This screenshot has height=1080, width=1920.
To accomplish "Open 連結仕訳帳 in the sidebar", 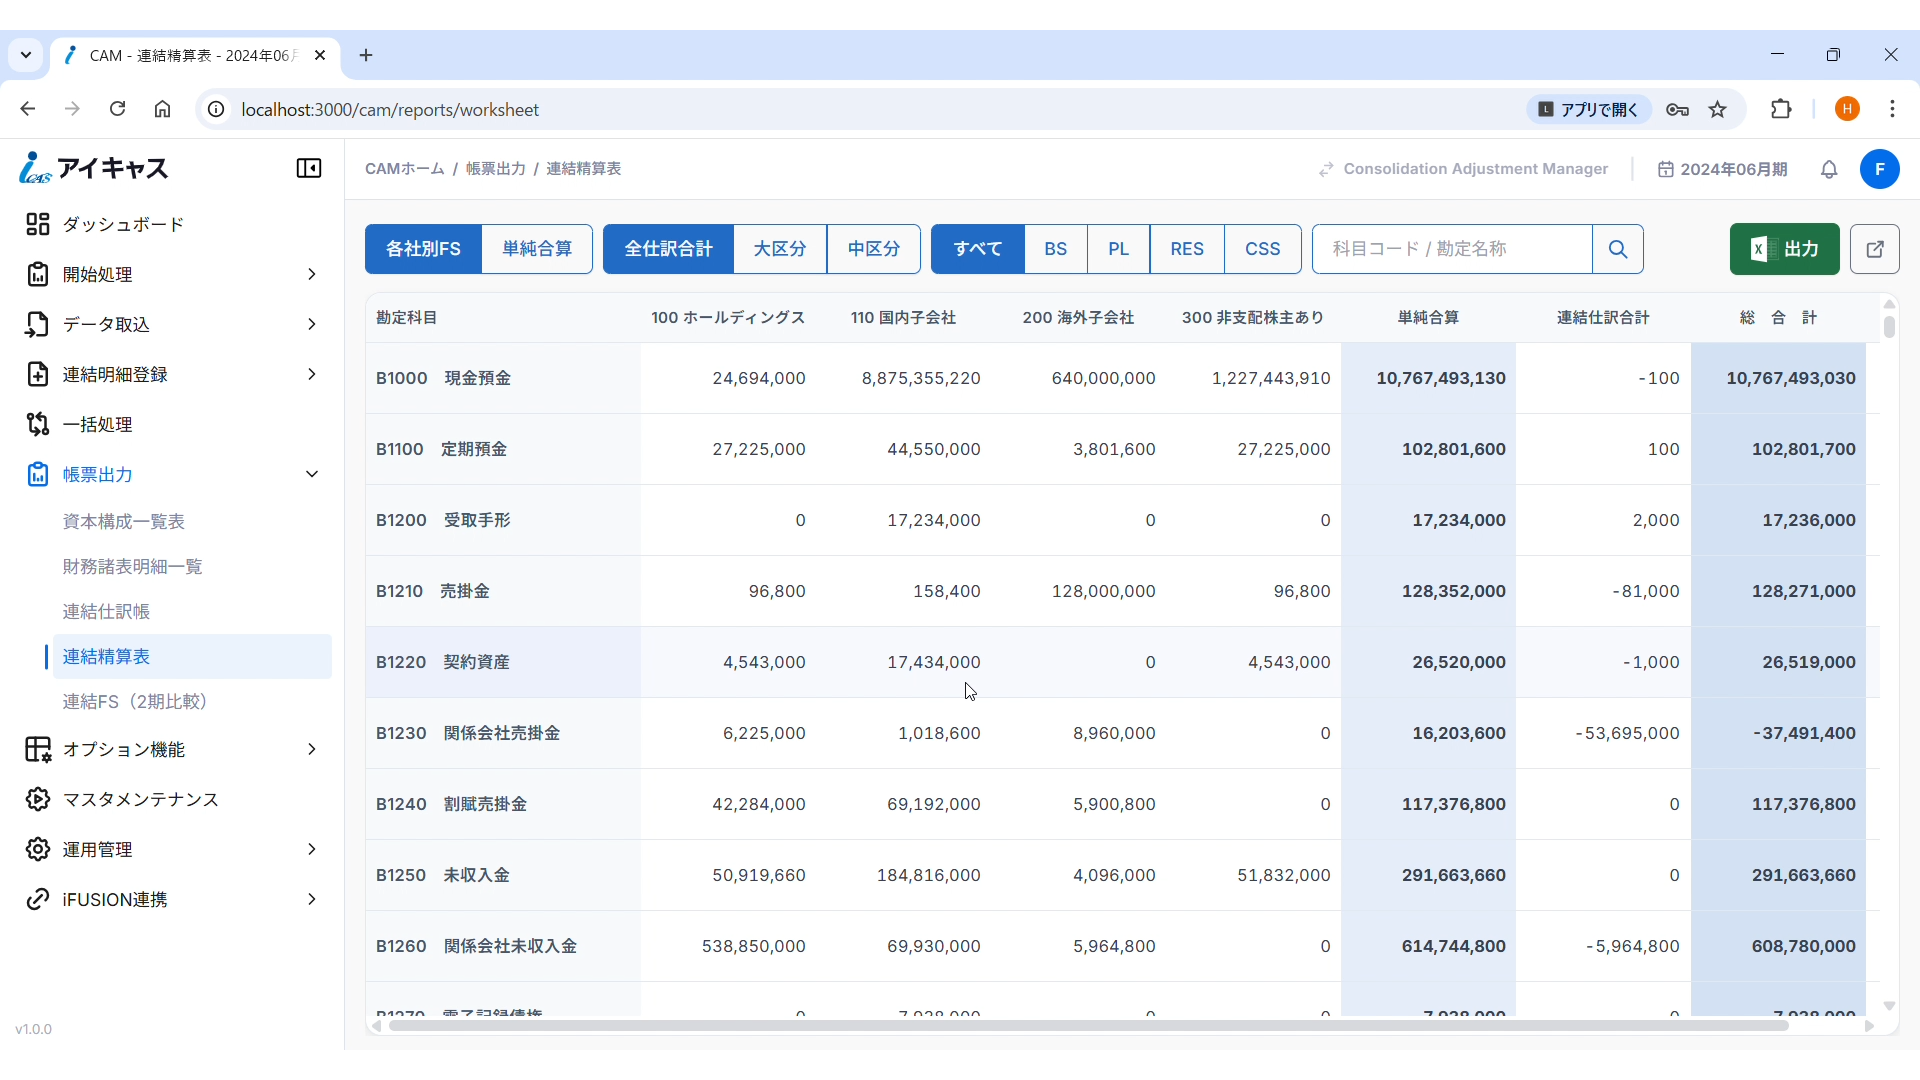I will click(106, 611).
